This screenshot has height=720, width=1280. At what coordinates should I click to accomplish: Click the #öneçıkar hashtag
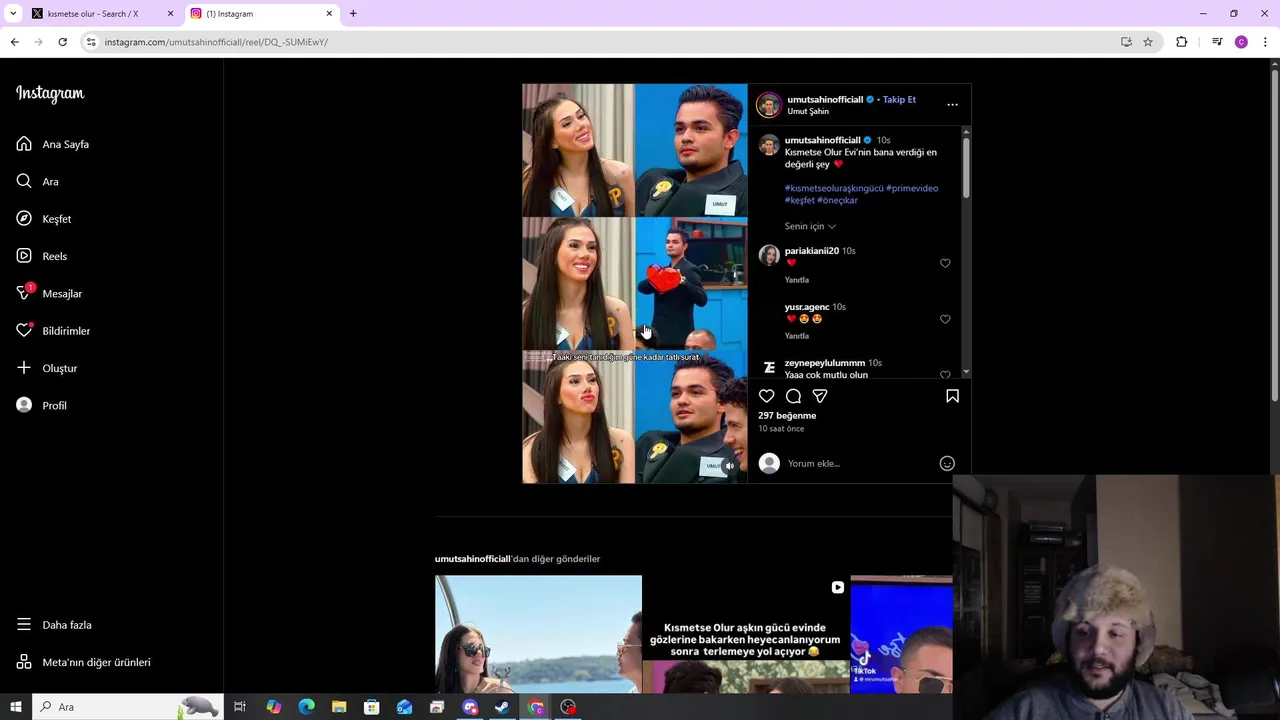(x=838, y=200)
